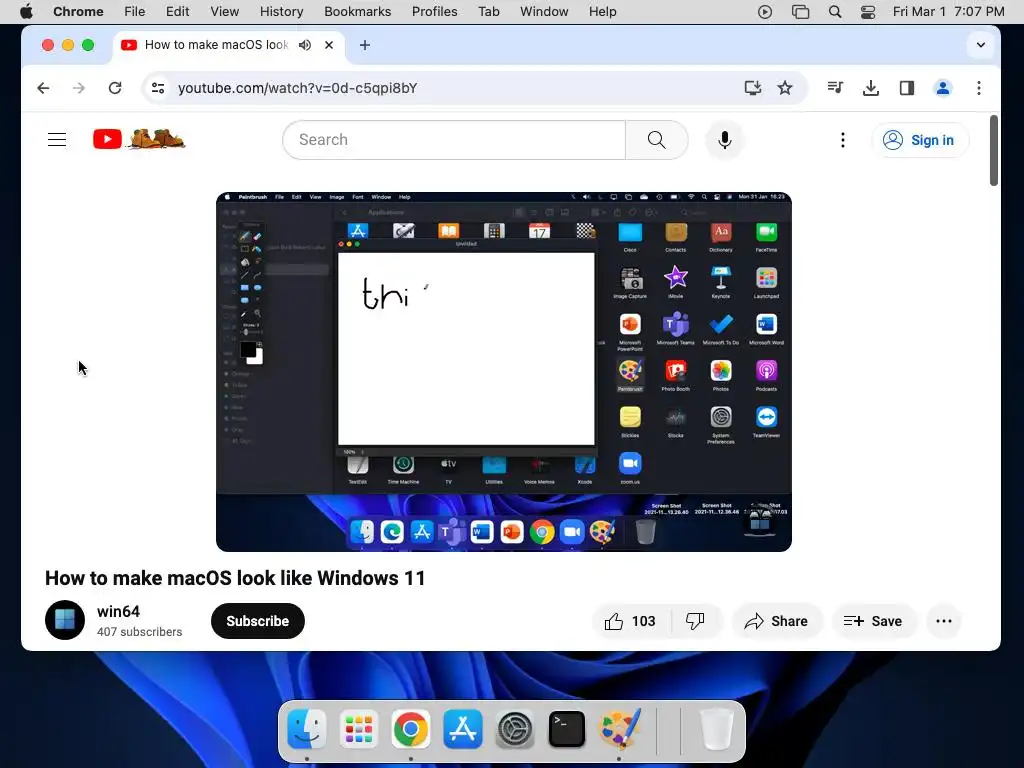Image resolution: width=1024 pixels, height=768 pixels.
Task: Open the Window menu
Action: pos(544,12)
